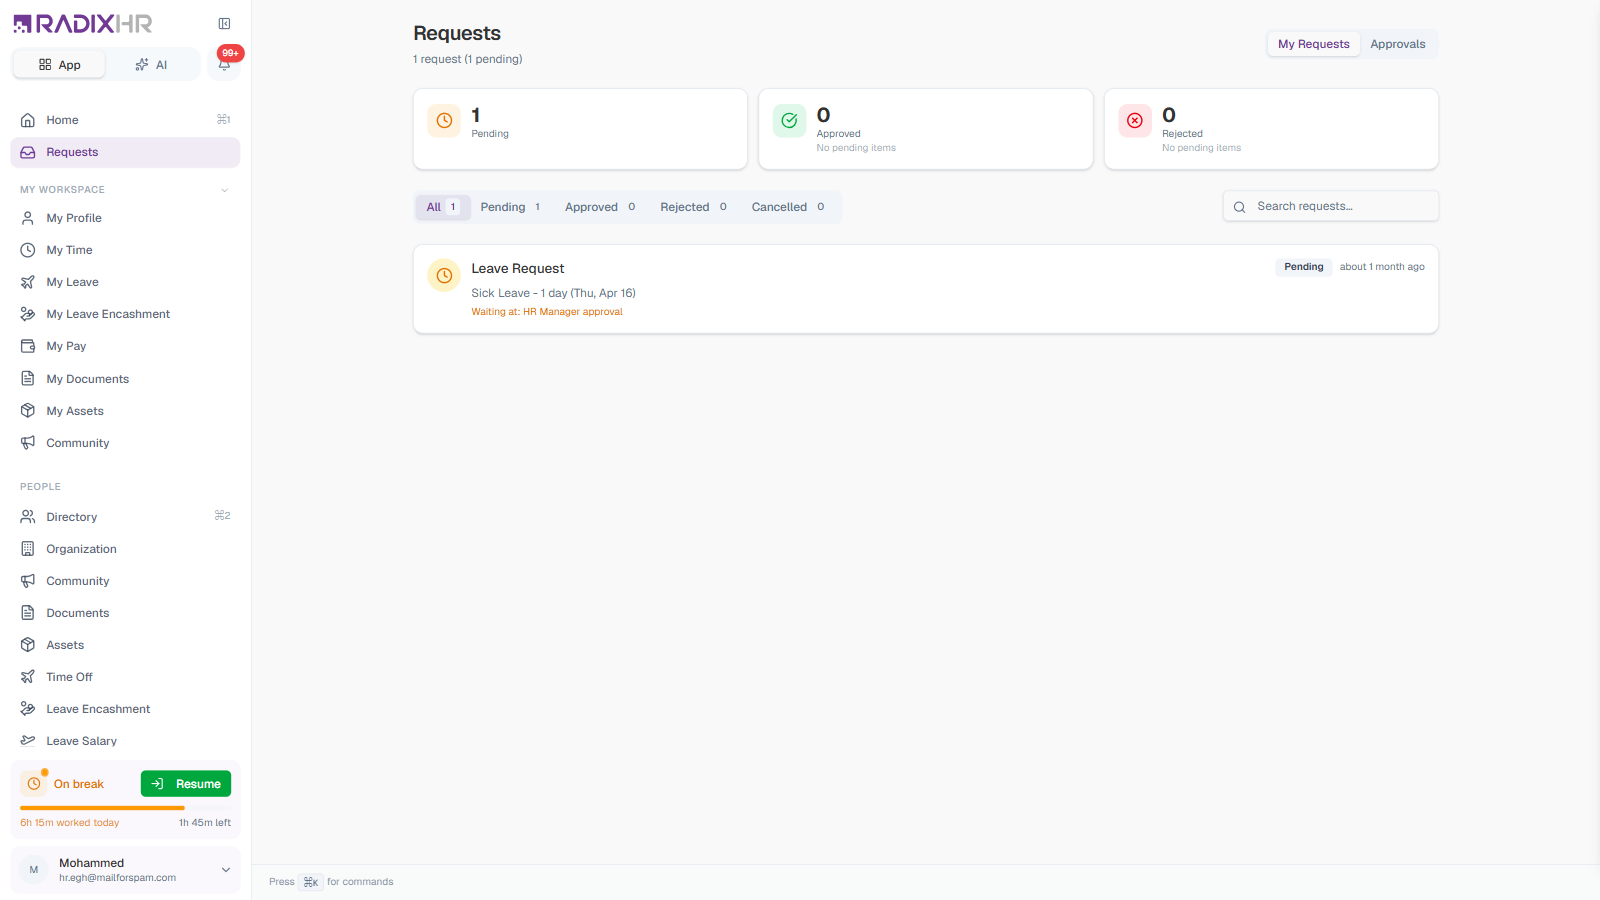Screen dimensions: 1600x900
Task: Open the My Requests tab
Action: [1313, 44]
